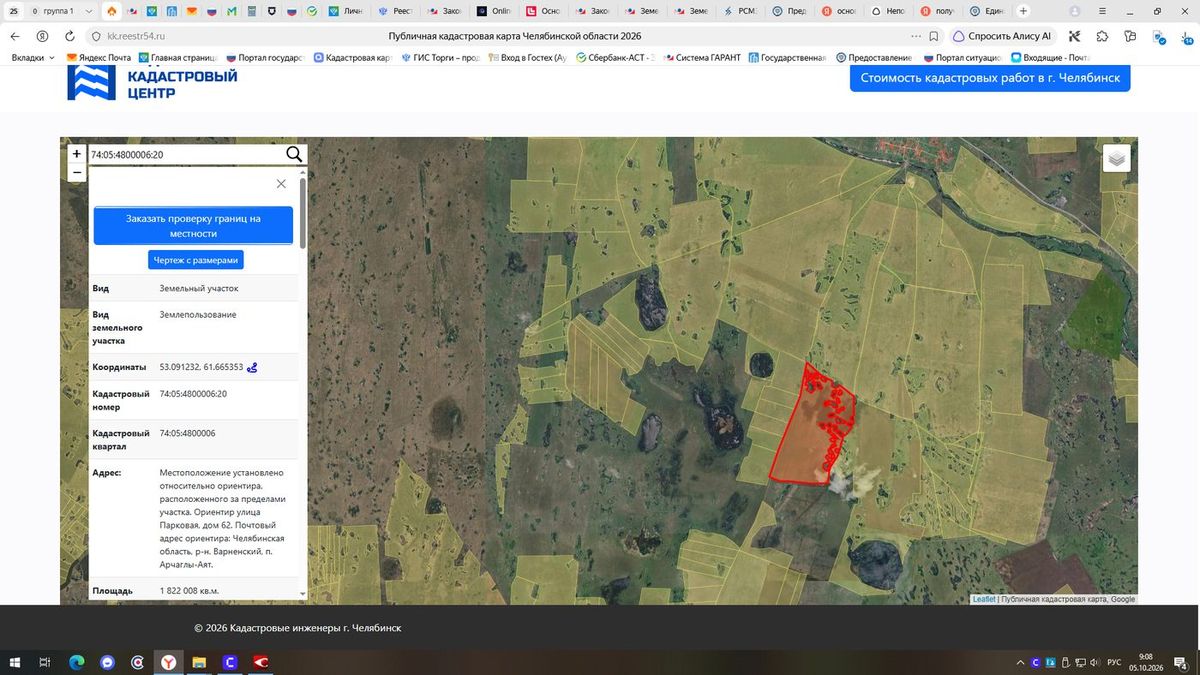This screenshot has width=1200, height=675.
Task: Go back to previous page
Action: 15,36
